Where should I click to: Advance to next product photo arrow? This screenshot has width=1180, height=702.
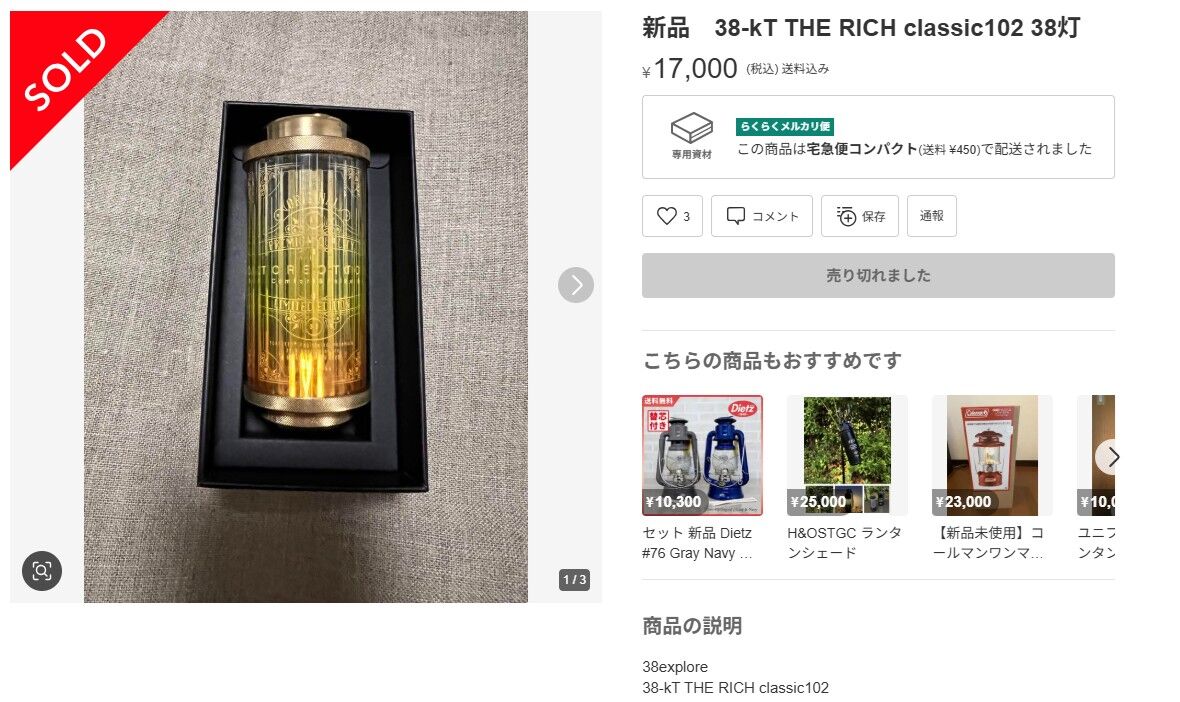tap(576, 285)
